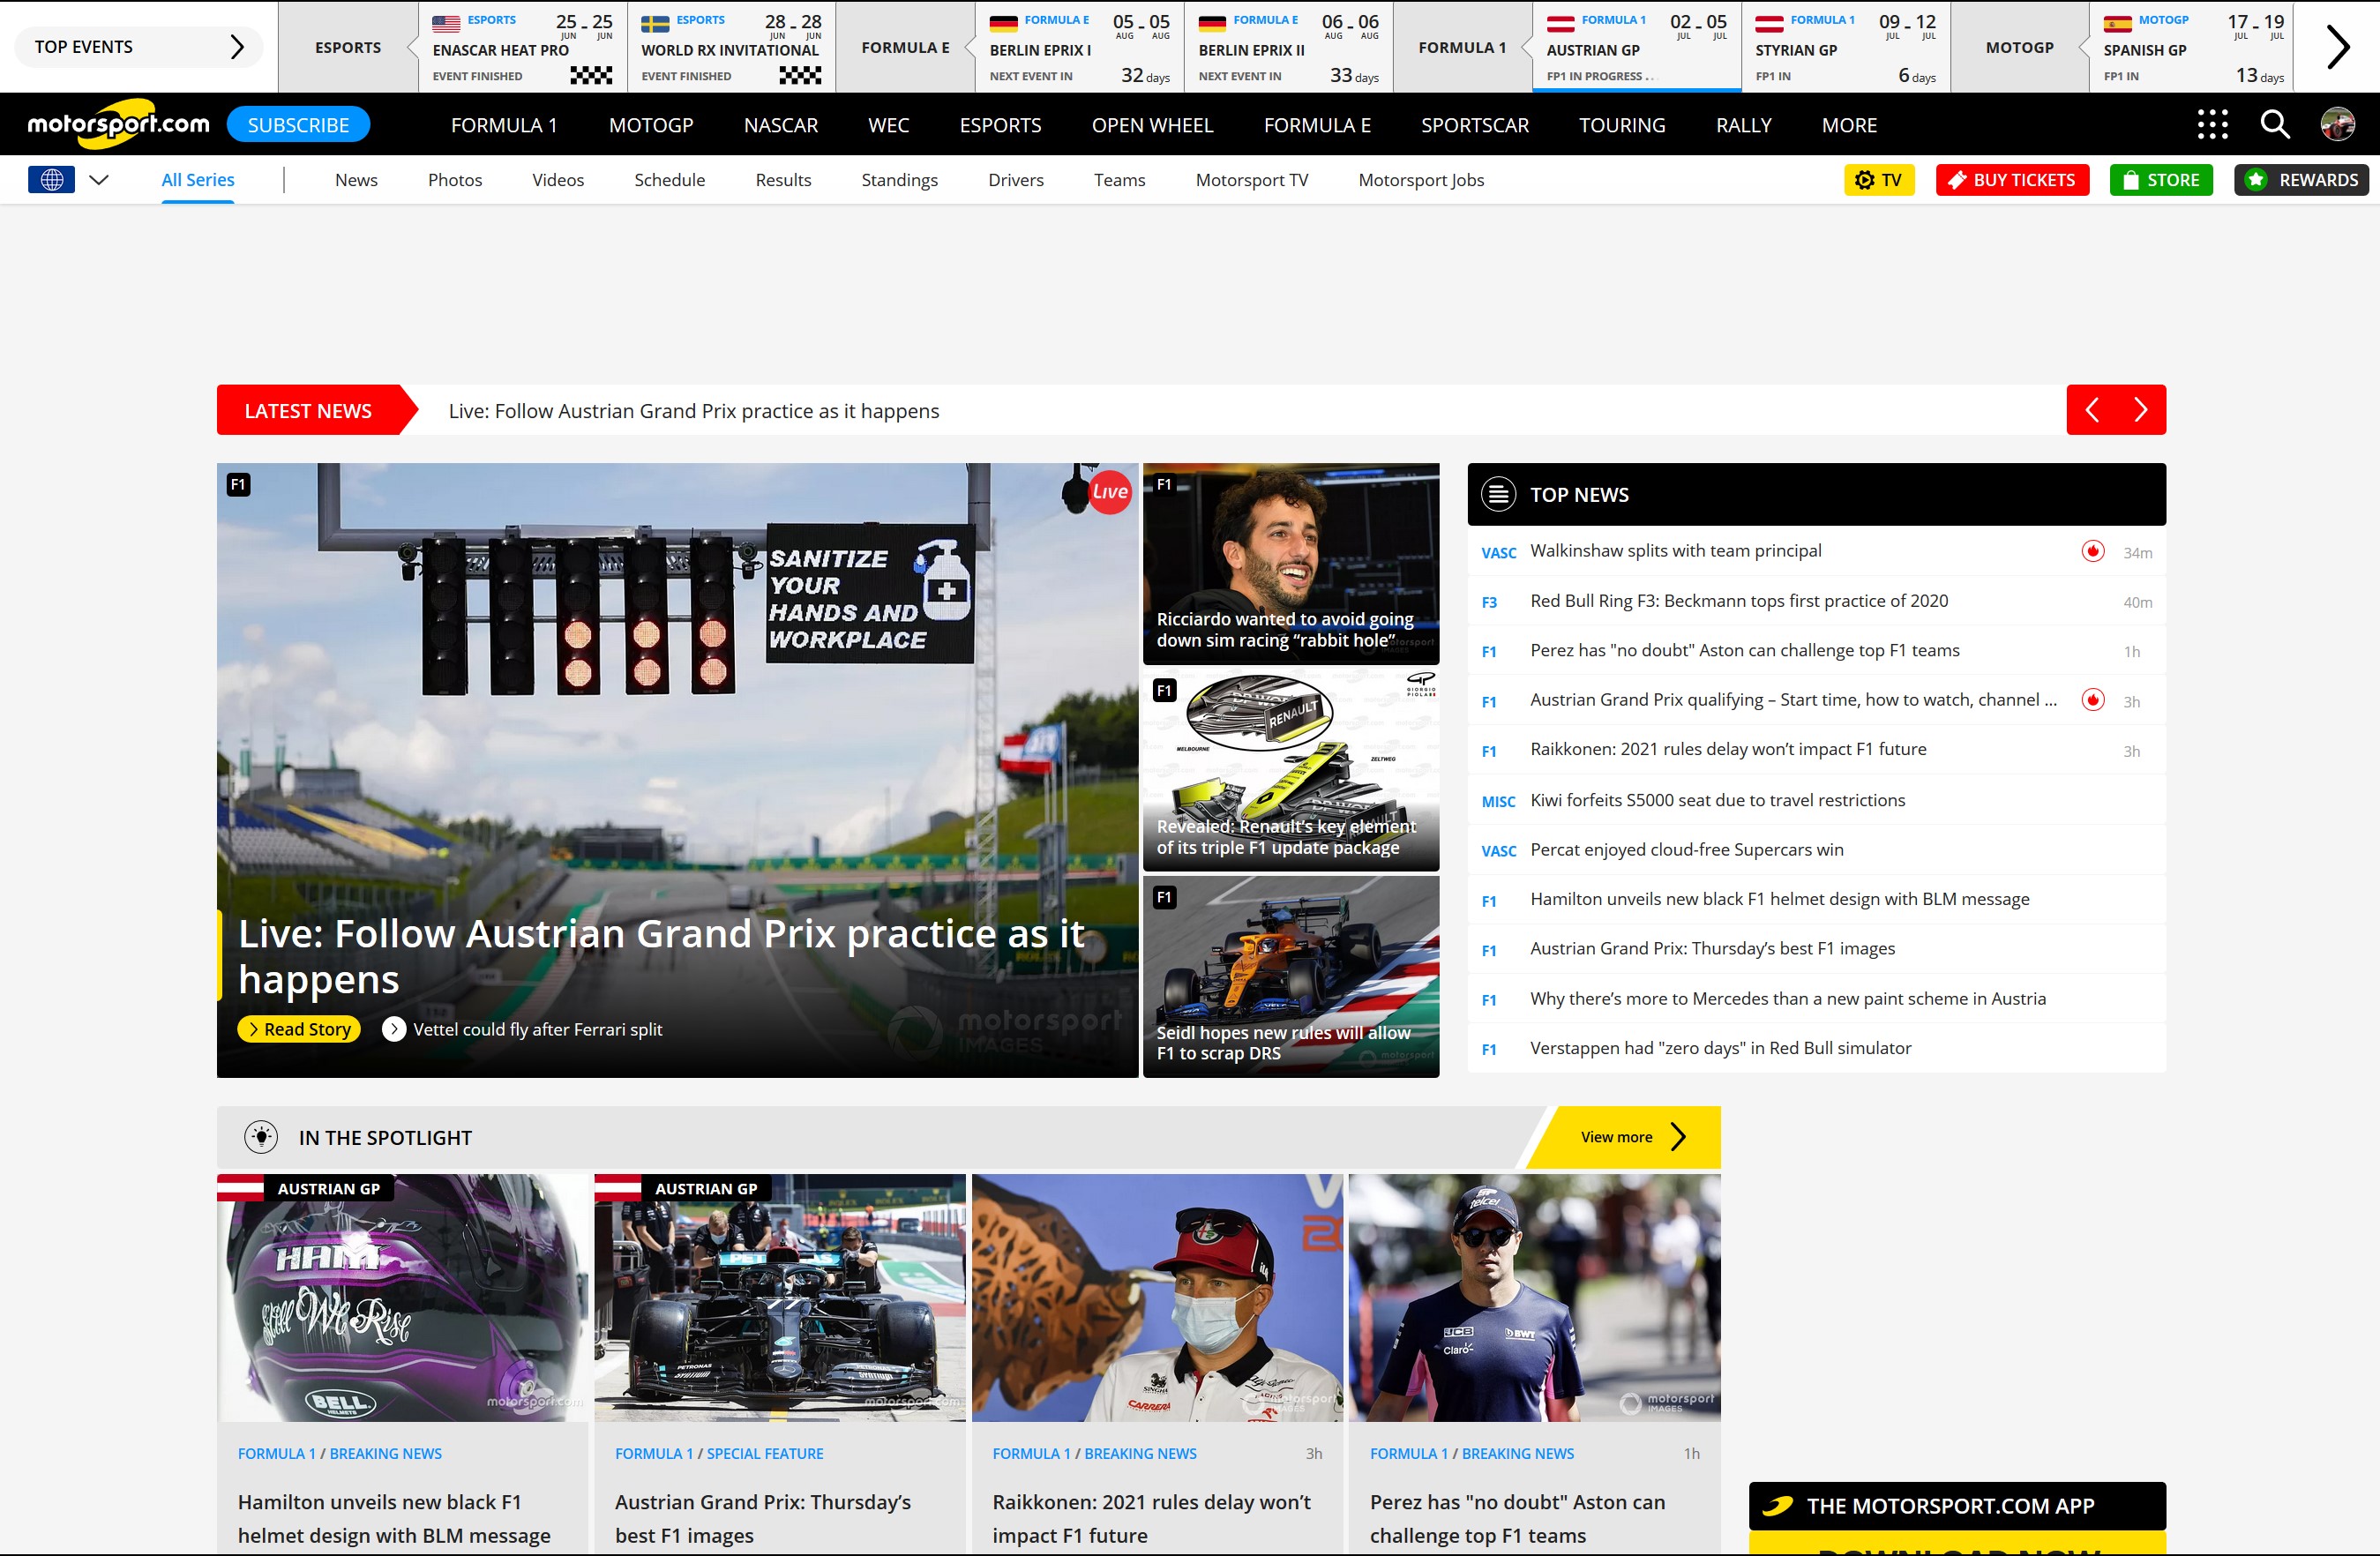Image resolution: width=2380 pixels, height=1556 pixels.
Task: Click the Latest News next arrow
Action: click(x=2141, y=410)
